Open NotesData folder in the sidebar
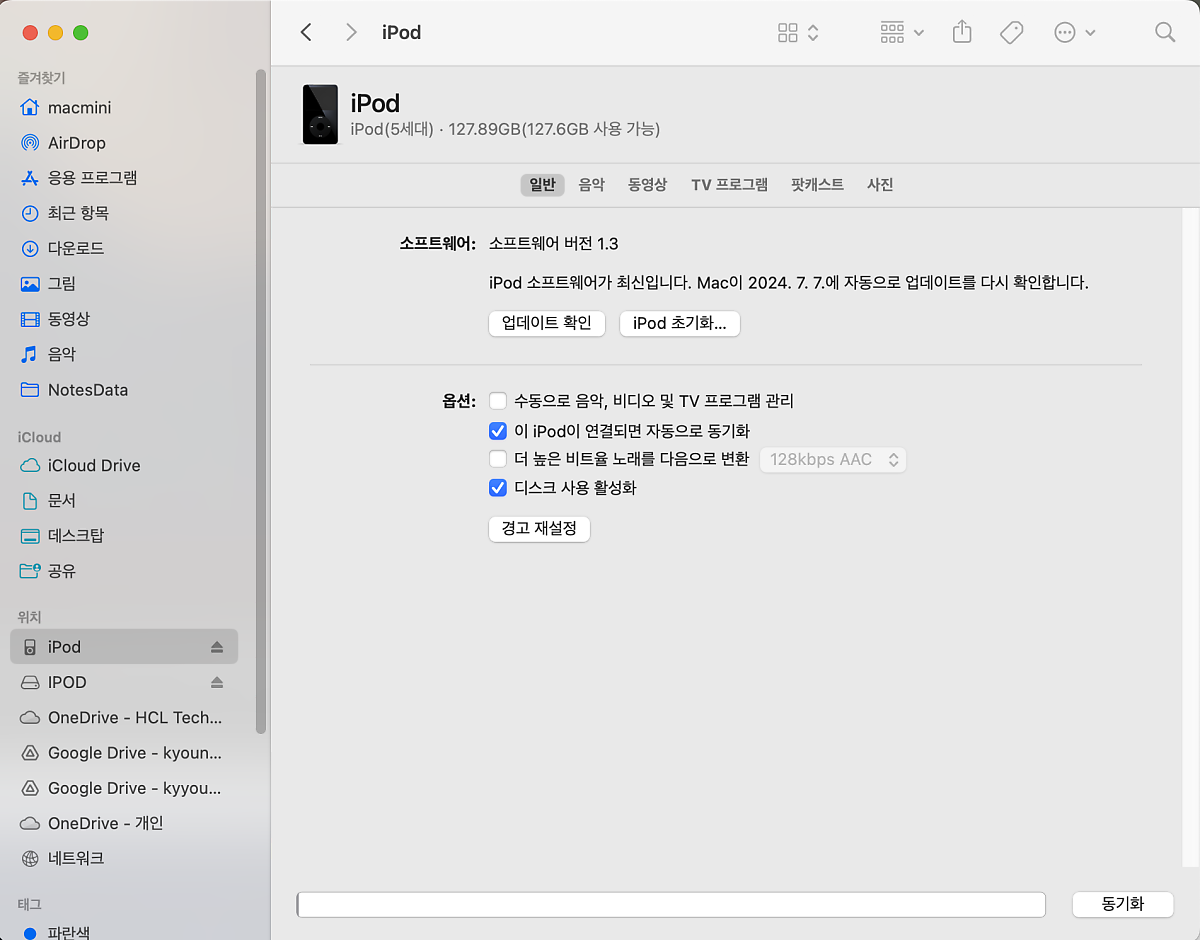Screen dimensions: 1200x940 (x=124, y=390)
